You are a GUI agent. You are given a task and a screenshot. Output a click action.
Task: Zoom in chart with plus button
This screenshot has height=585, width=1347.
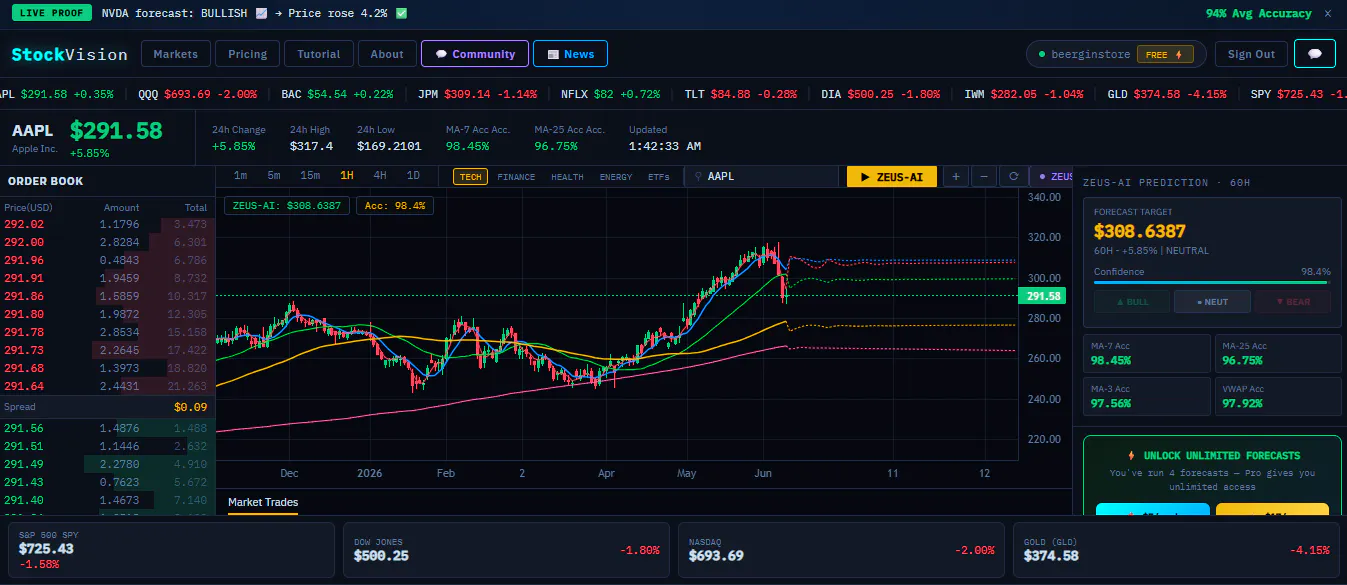click(955, 176)
